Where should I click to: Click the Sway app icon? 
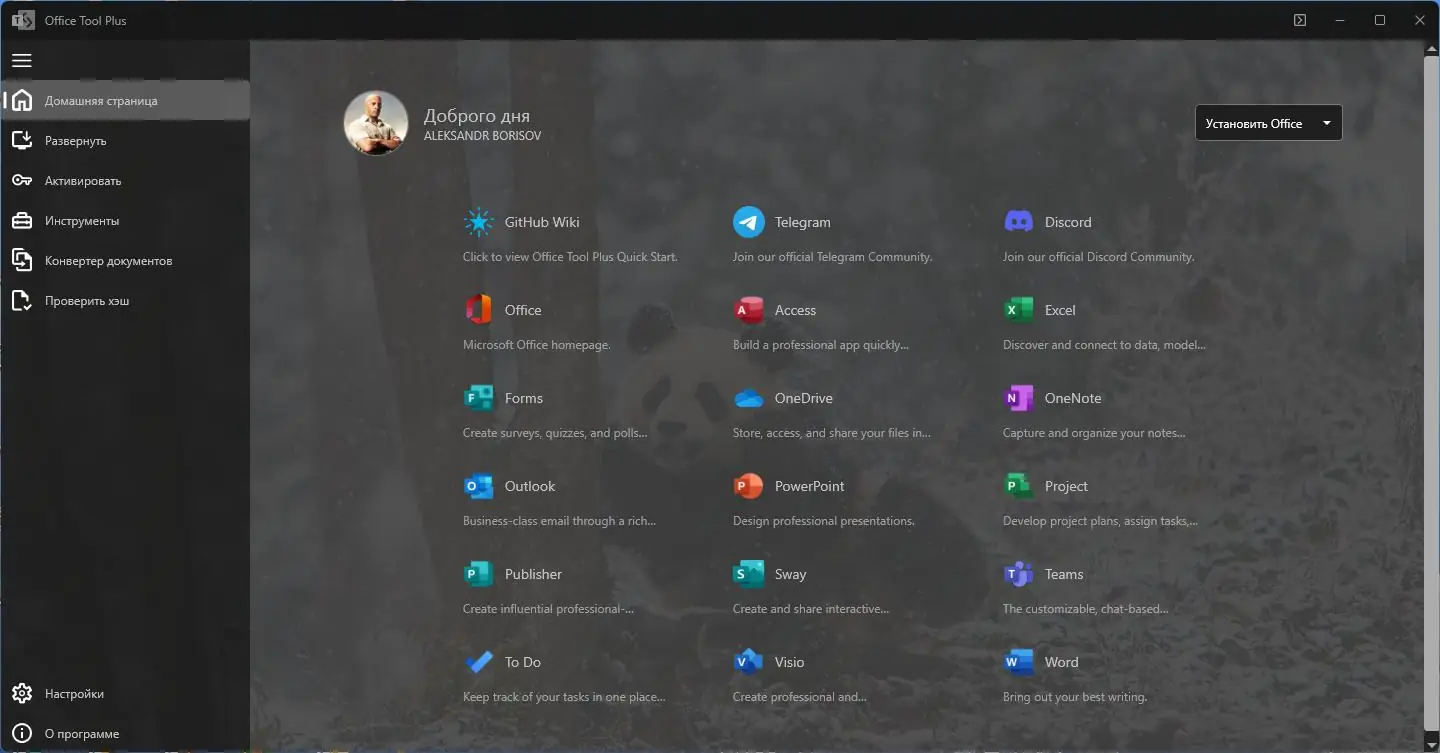tap(749, 574)
